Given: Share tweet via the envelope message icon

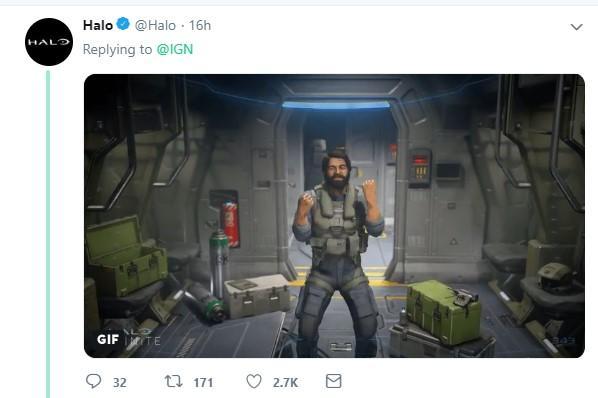Looking at the screenshot, I should [334, 381].
